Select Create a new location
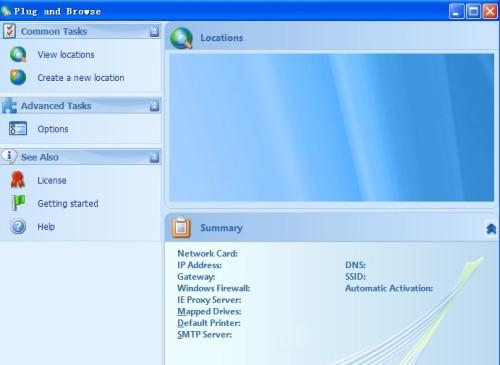The height and width of the screenshot is (365, 500). click(81, 78)
